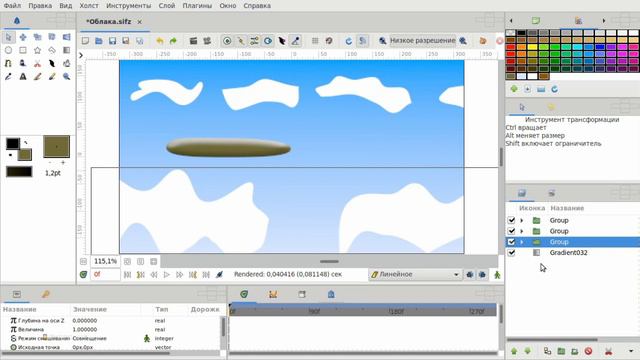Select the Transform tool in toolbox
This screenshot has width=640, height=360.
coord(9,38)
